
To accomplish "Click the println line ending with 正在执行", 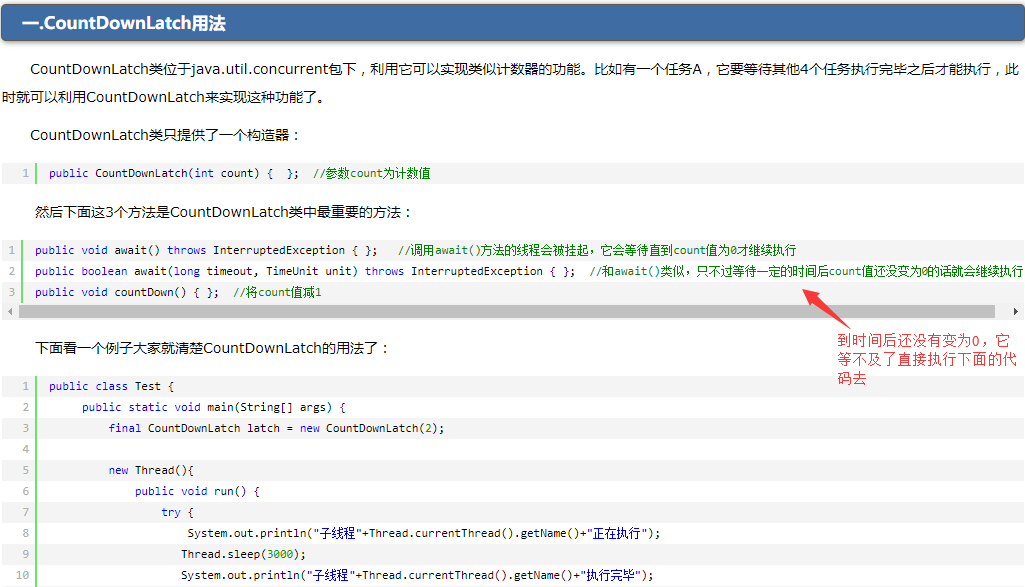I will click(x=424, y=533).
